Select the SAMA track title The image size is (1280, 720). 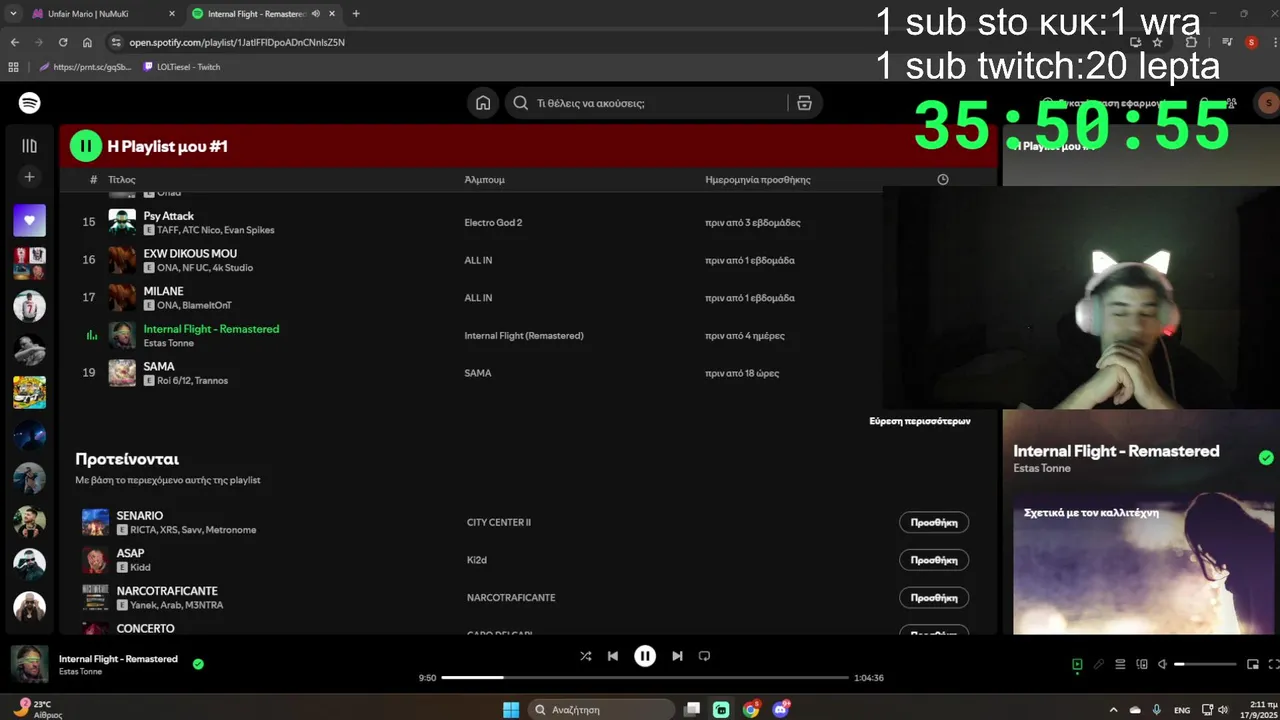click(159, 367)
